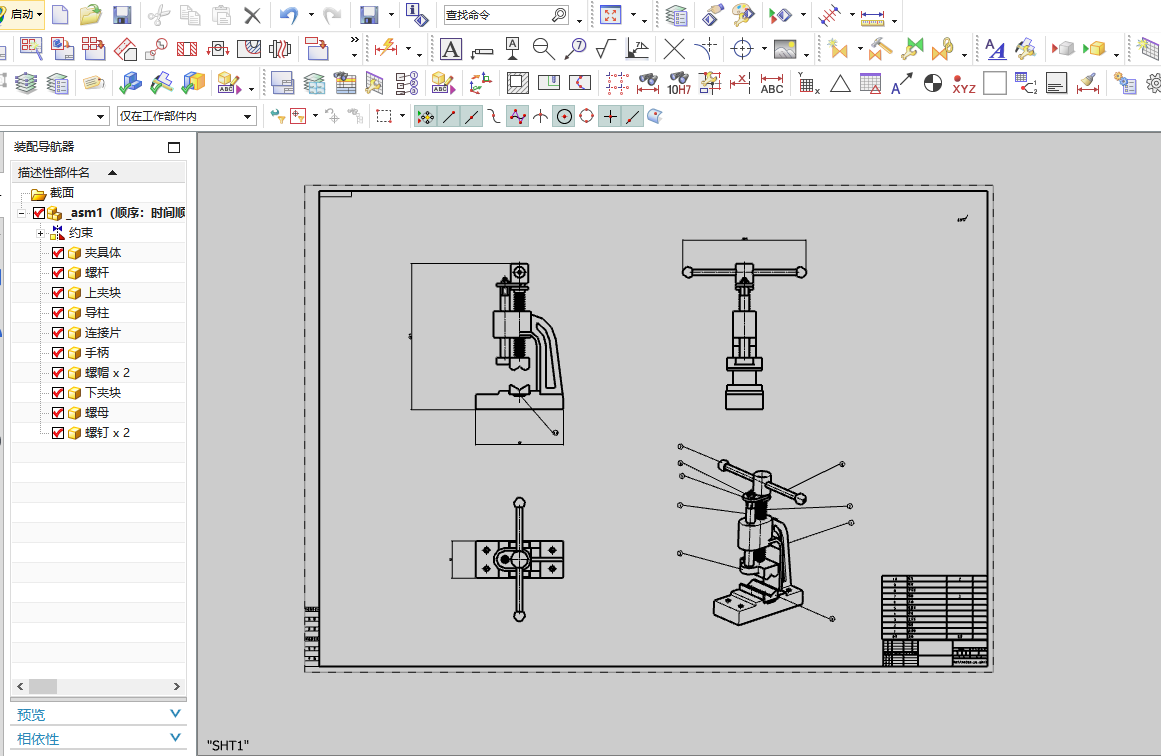Open the 启动 start dropdown menu

tap(22, 14)
